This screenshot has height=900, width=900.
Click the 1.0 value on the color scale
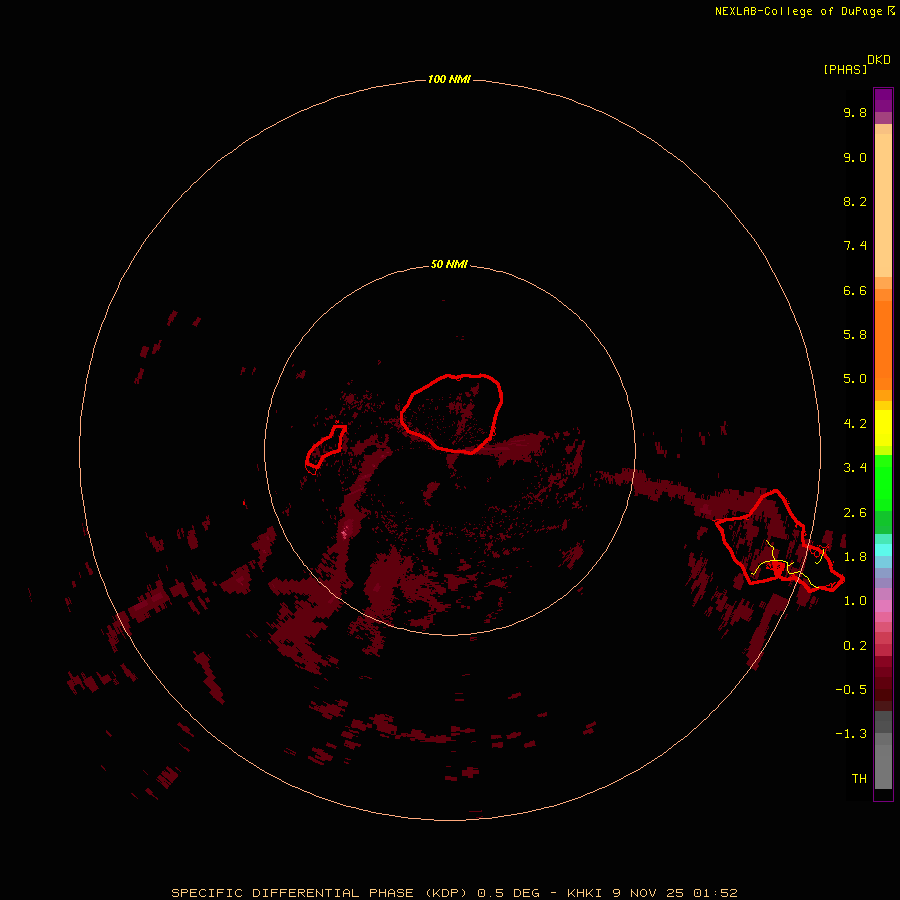tap(855, 601)
